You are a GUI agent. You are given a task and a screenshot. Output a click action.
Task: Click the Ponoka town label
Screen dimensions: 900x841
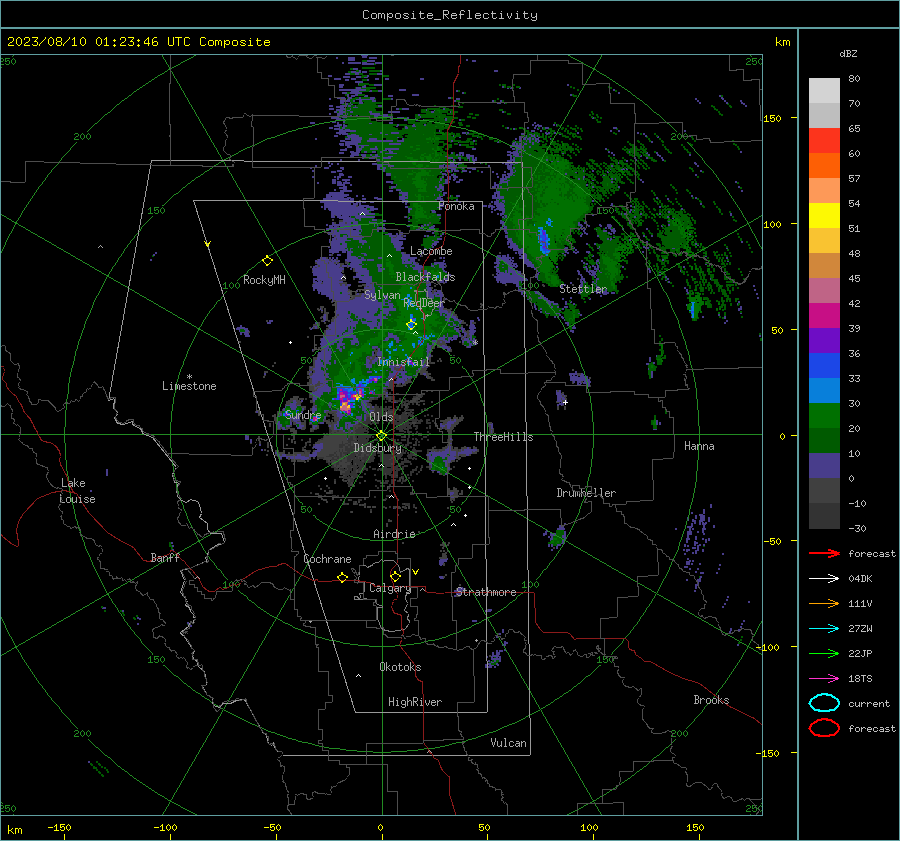coord(456,206)
